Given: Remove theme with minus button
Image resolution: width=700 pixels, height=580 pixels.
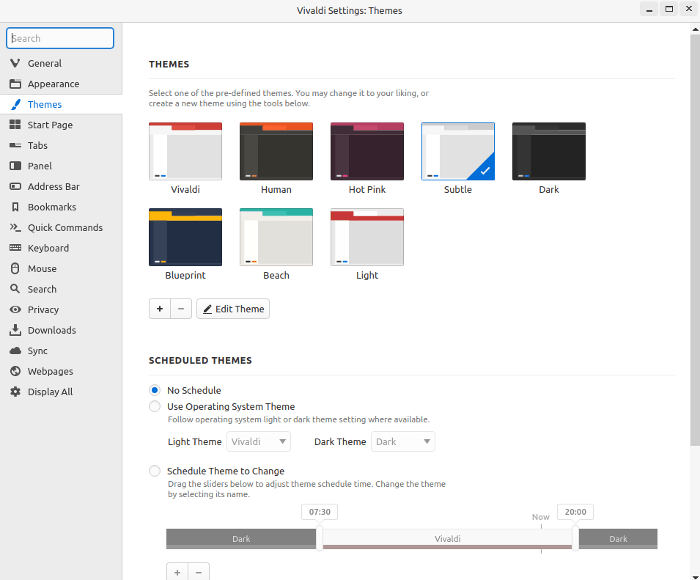Looking at the screenshot, I should [181, 309].
